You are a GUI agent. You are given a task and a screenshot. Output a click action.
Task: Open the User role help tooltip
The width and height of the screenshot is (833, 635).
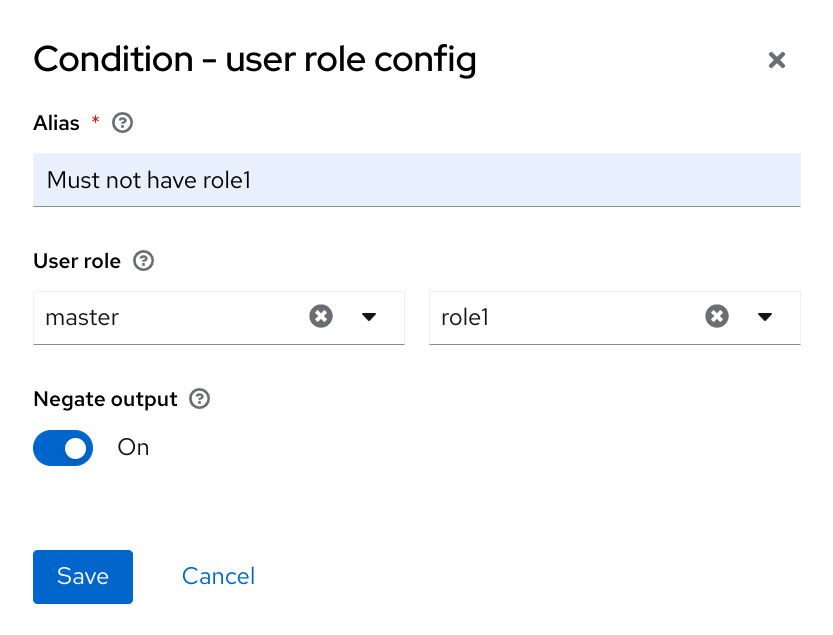pyautogui.click(x=143, y=261)
